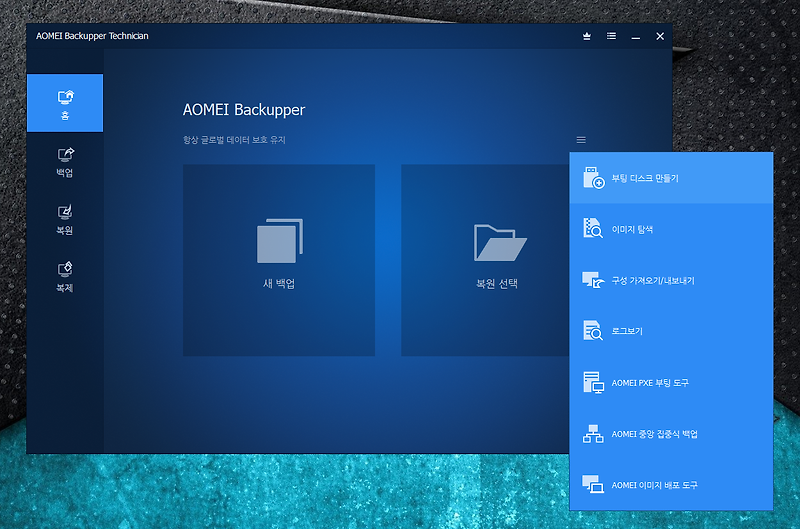Viewport: 800px width, 529px height.
Task: Toggle the tools hamburger menu beside the subtitle
Action: point(581,140)
